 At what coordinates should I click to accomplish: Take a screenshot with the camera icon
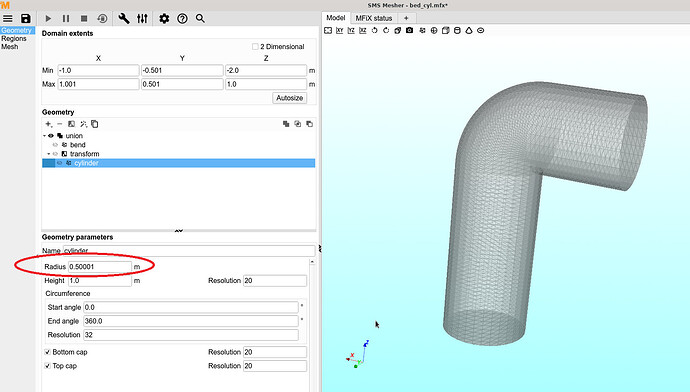click(x=410, y=30)
